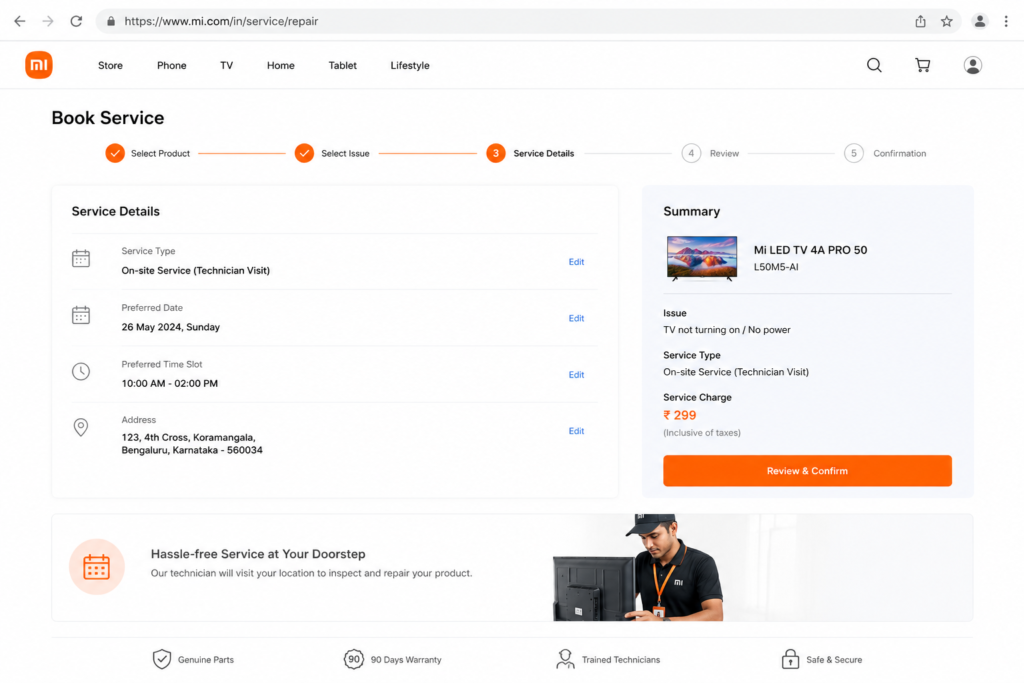
Task: Edit the Preferred Time Slot
Action: [x=576, y=375]
